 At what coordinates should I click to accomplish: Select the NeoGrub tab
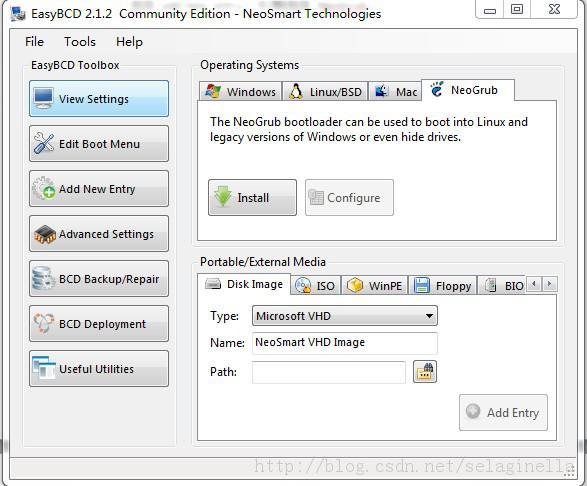click(x=468, y=90)
